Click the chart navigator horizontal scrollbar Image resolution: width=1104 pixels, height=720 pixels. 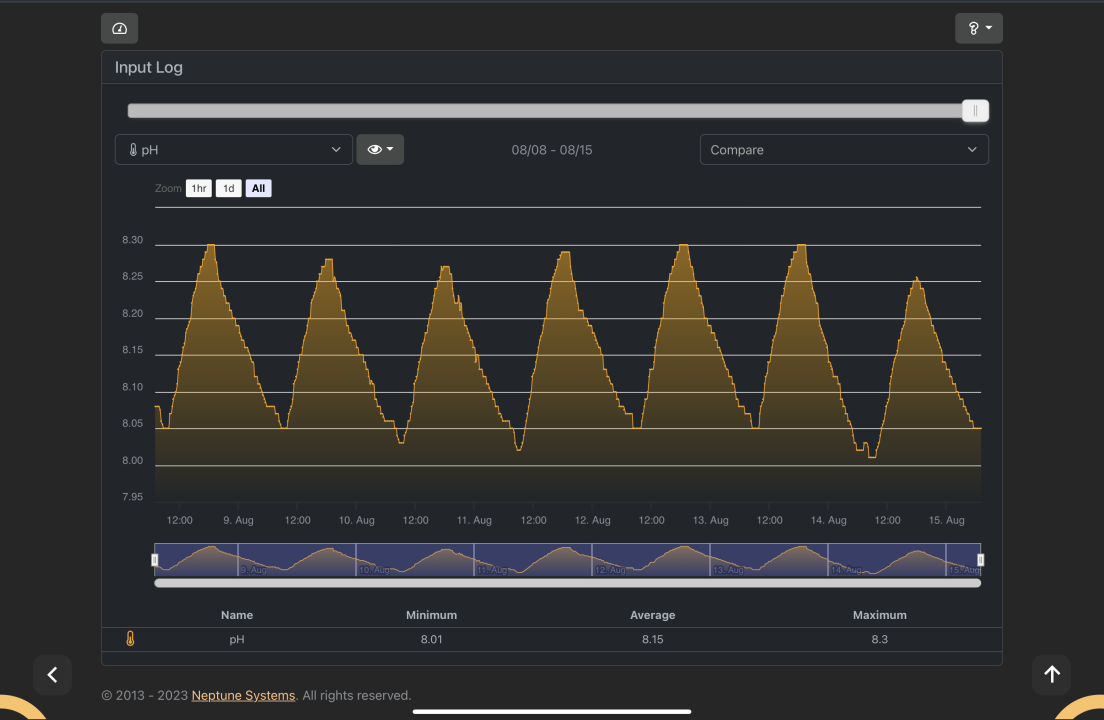tap(567, 582)
